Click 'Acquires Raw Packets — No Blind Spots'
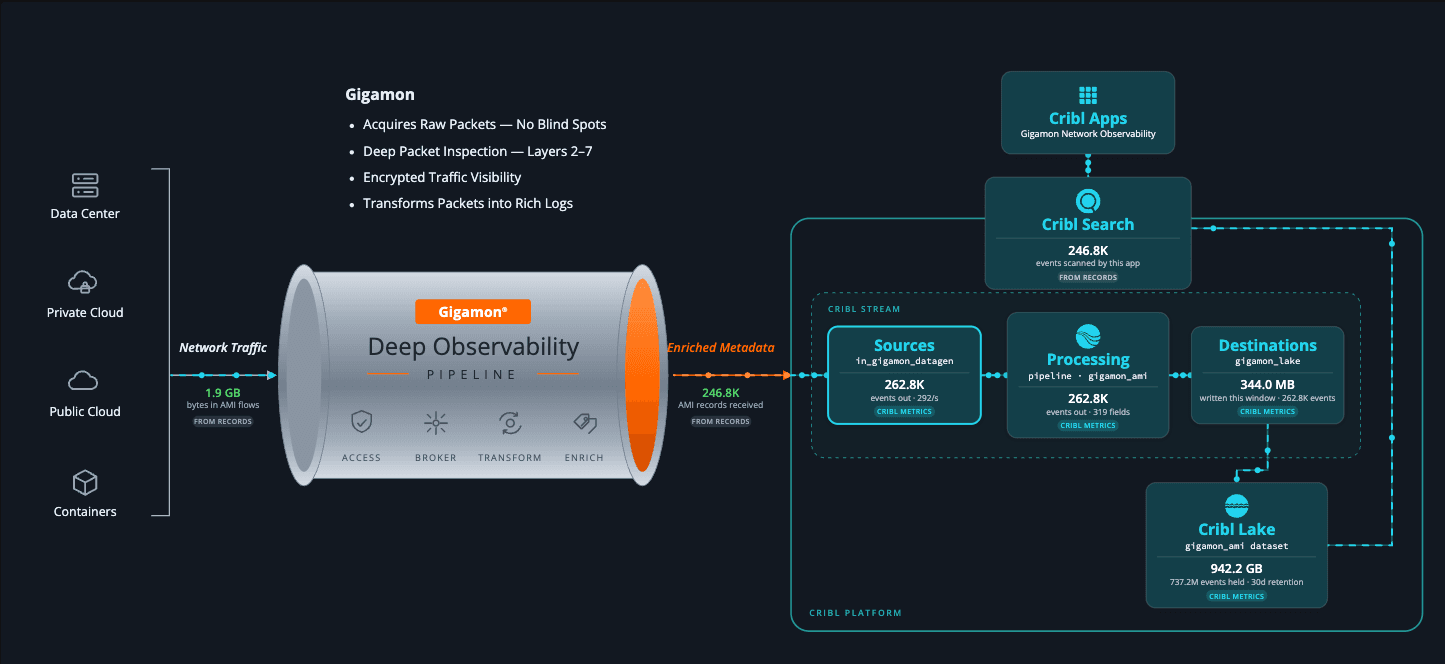The width and height of the screenshot is (1445, 664). (x=485, y=125)
